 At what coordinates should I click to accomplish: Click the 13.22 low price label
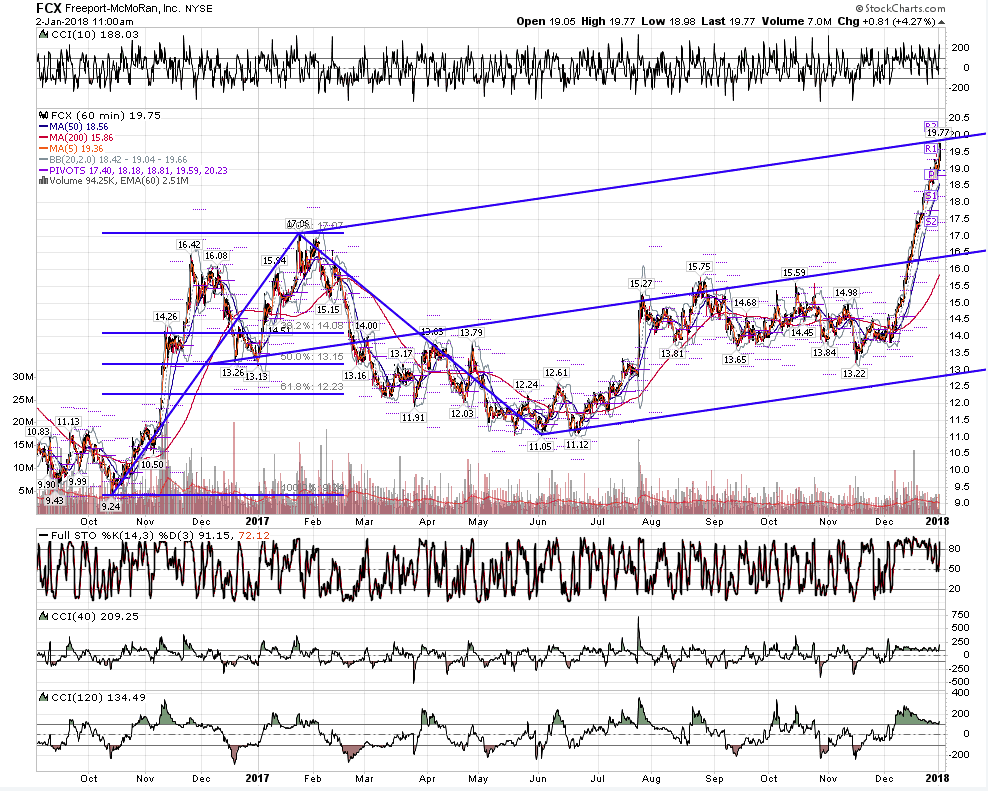[x=854, y=373]
